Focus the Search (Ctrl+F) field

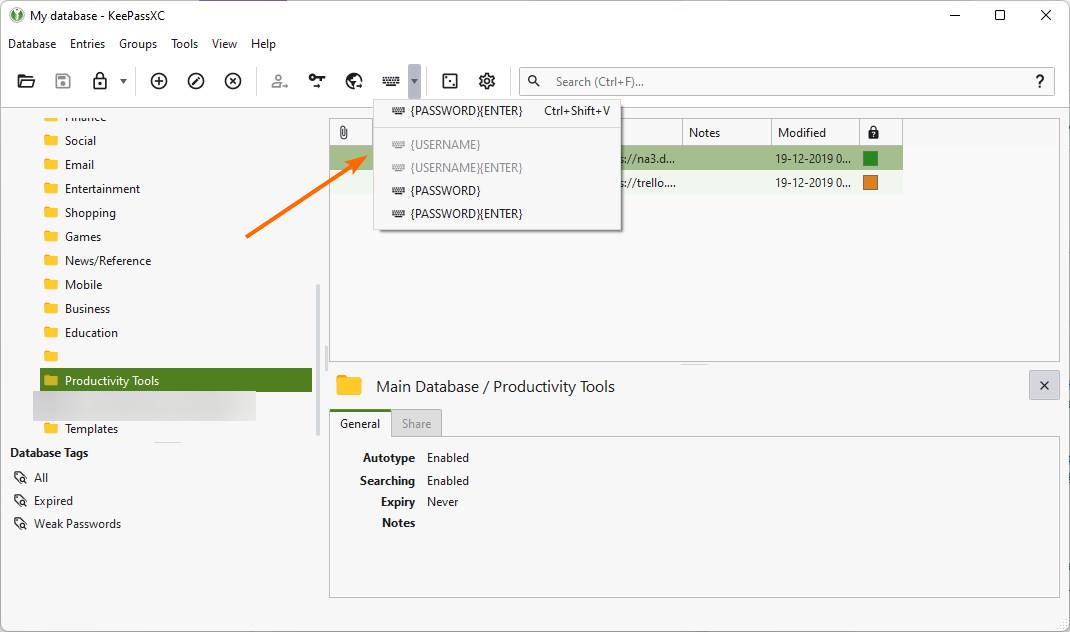(x=785, y=81)
